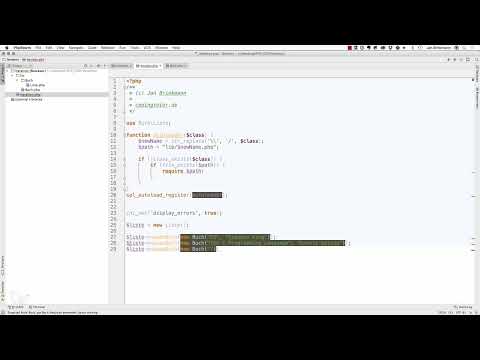This screenshot has width=480, height=360.
Task: Open the Project tool window stripe button
Action: pos(2,73)
